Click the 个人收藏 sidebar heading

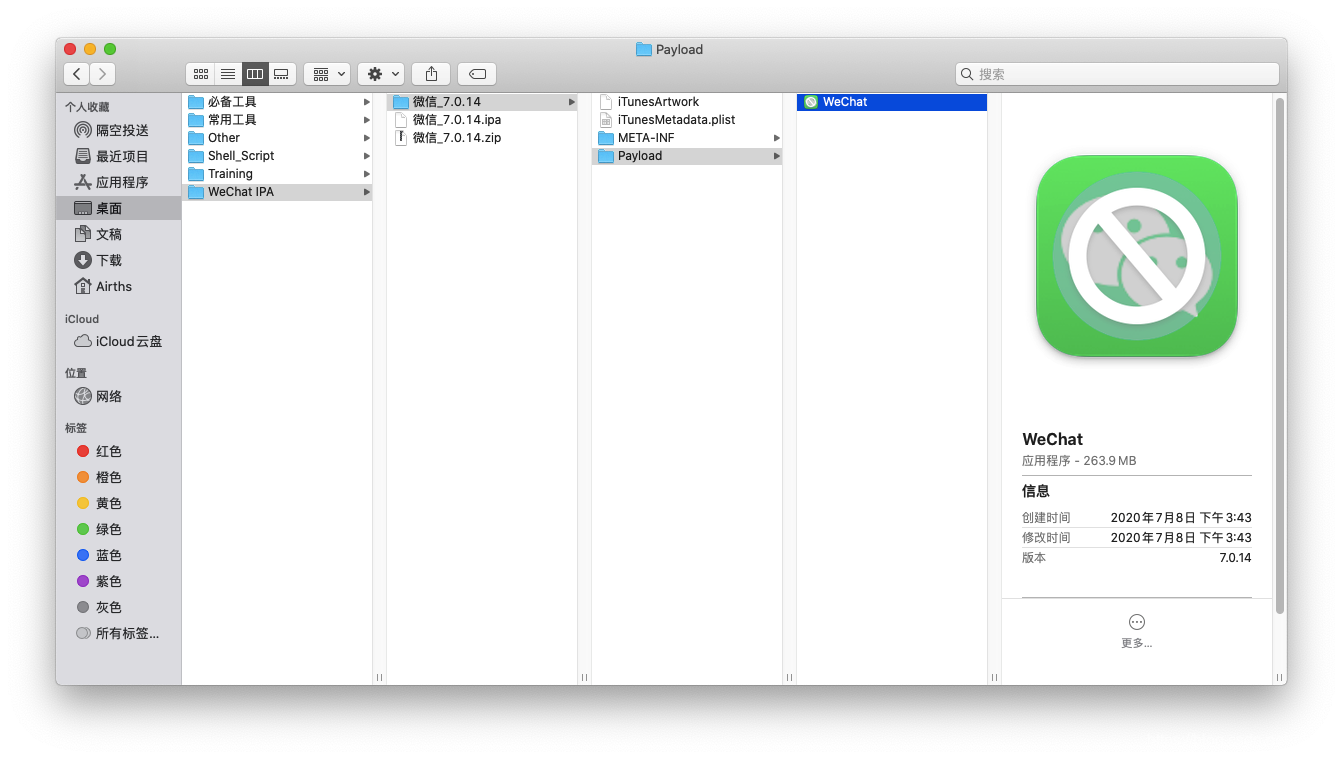coord(87,107)
